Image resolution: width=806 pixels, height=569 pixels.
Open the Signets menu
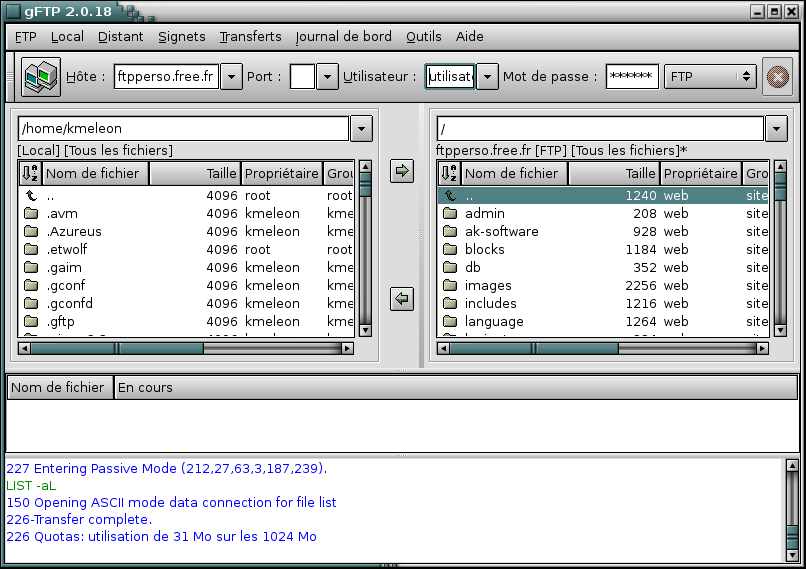[x=181, y=36]
